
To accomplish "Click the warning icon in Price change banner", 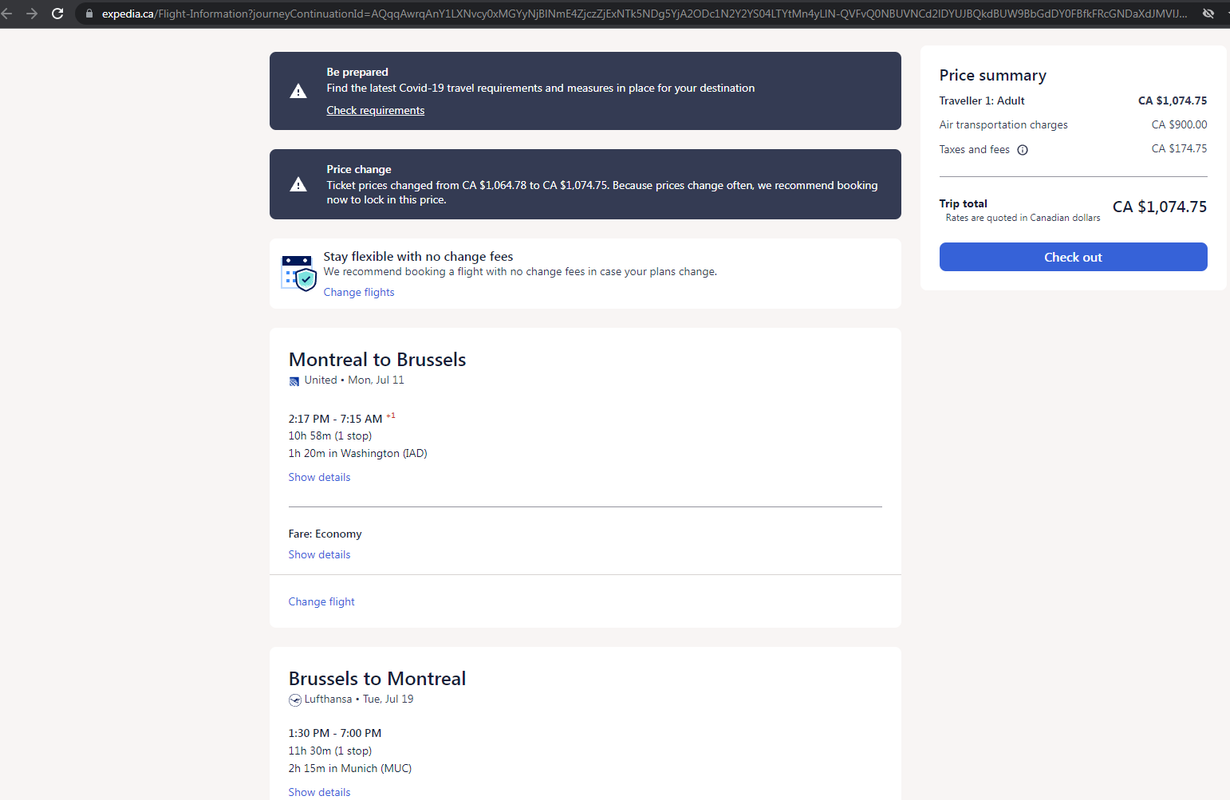I will coord(298,184).
